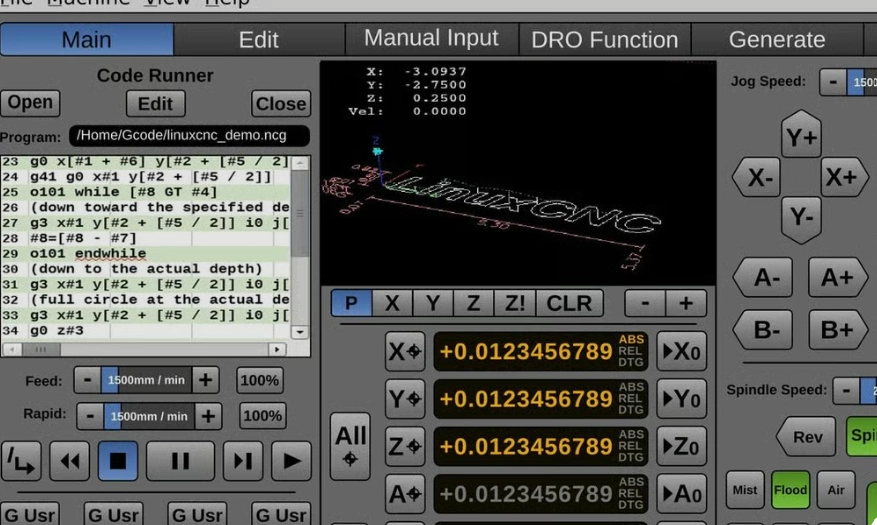The width and height of the screenshot is (877, 525).
Task: Stop the running program
Action: coord(118,461)
